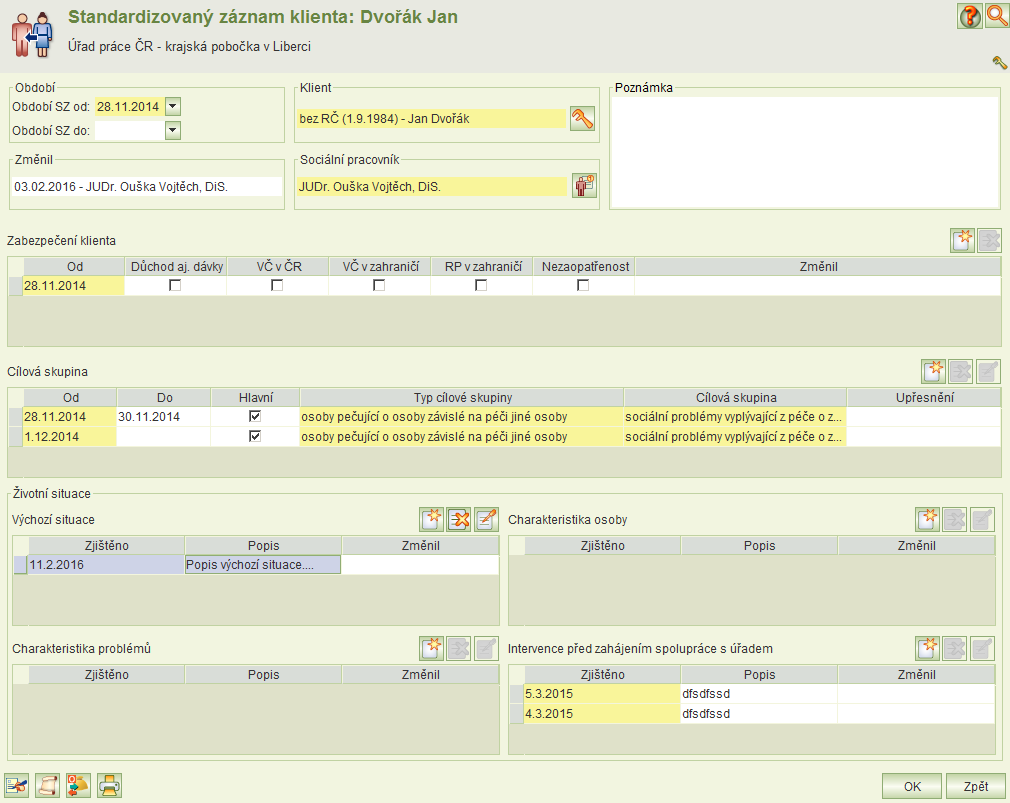The width and height of the screenshot is (1010, 803).
Task: Click the empty Období SZ do date field
Action: (x=129, y=130)
